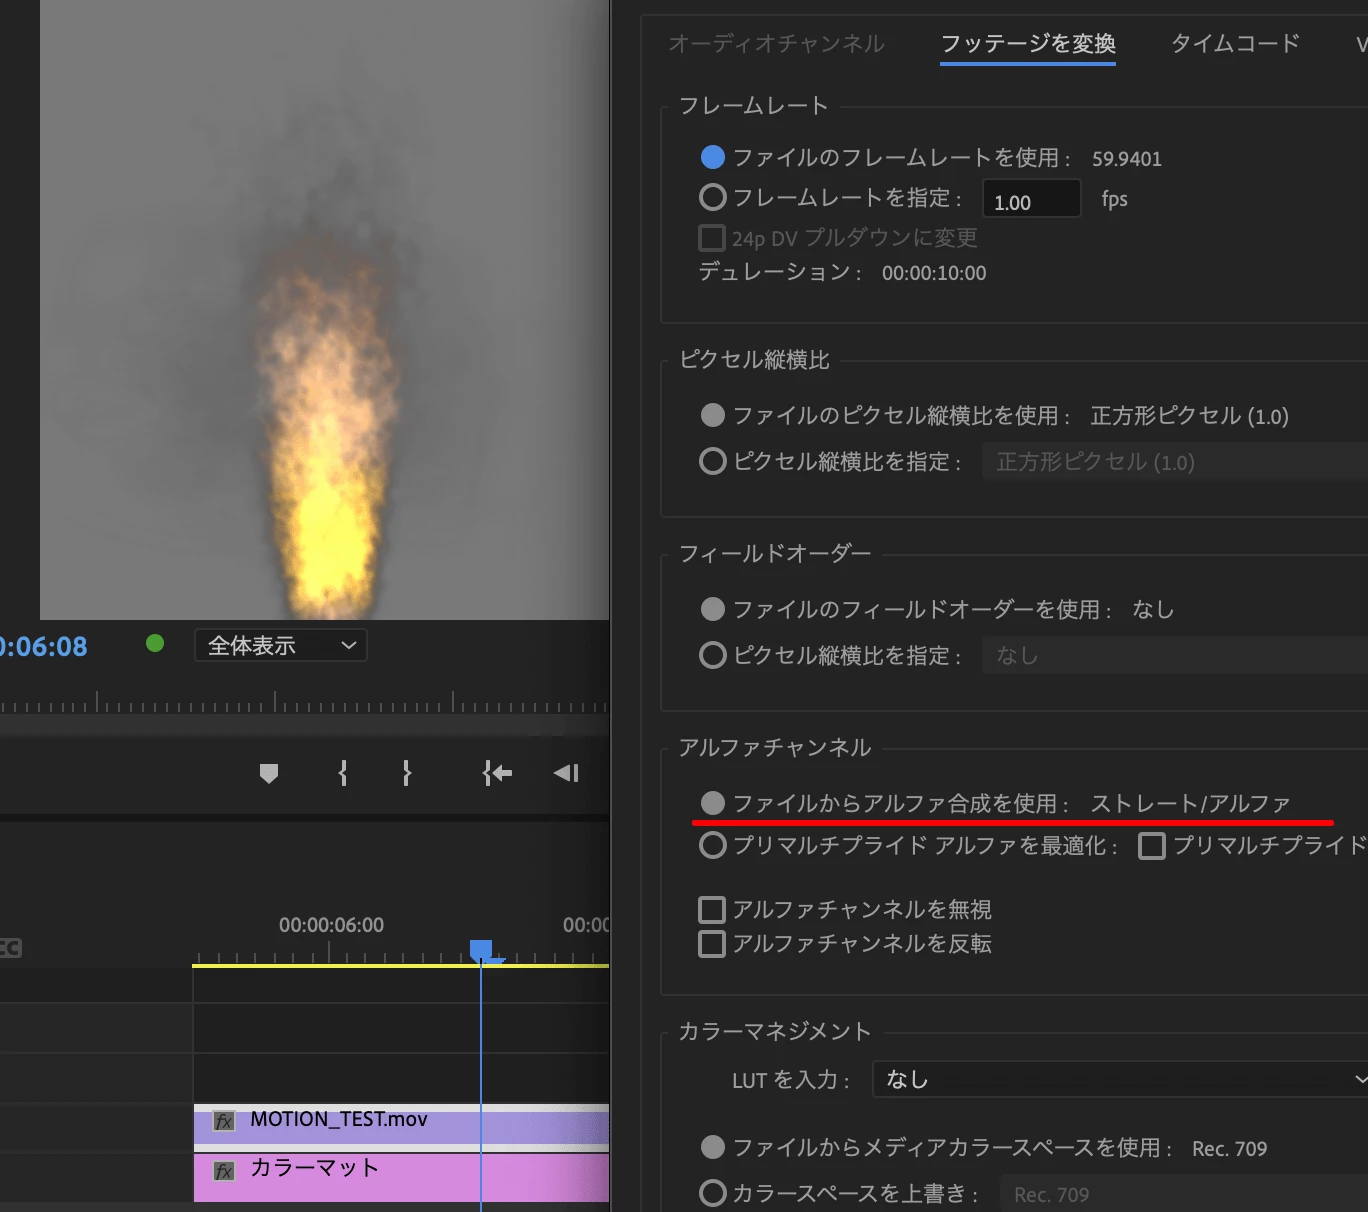Open the Rec. 709 color space override dropdown
This screenshot has width=1368, height=1212.
[1184, 1194]
